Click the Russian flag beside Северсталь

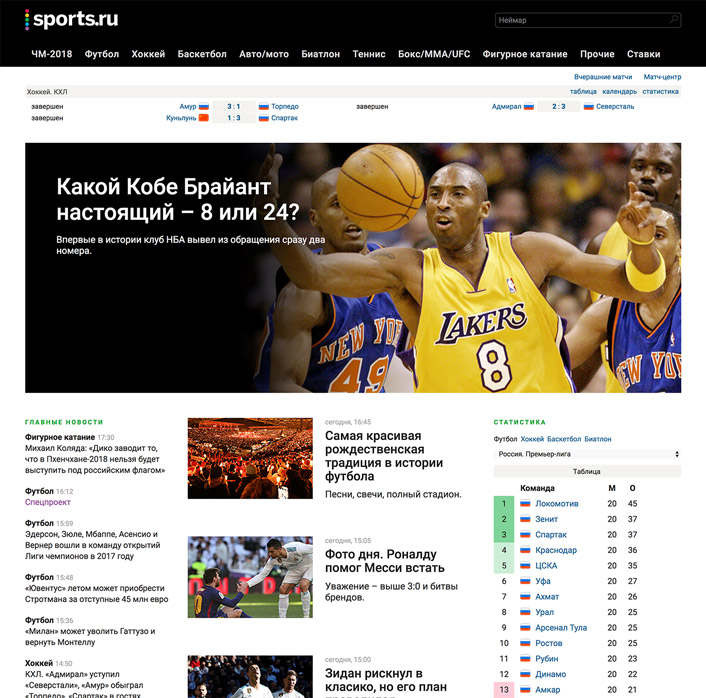(588, 107)
